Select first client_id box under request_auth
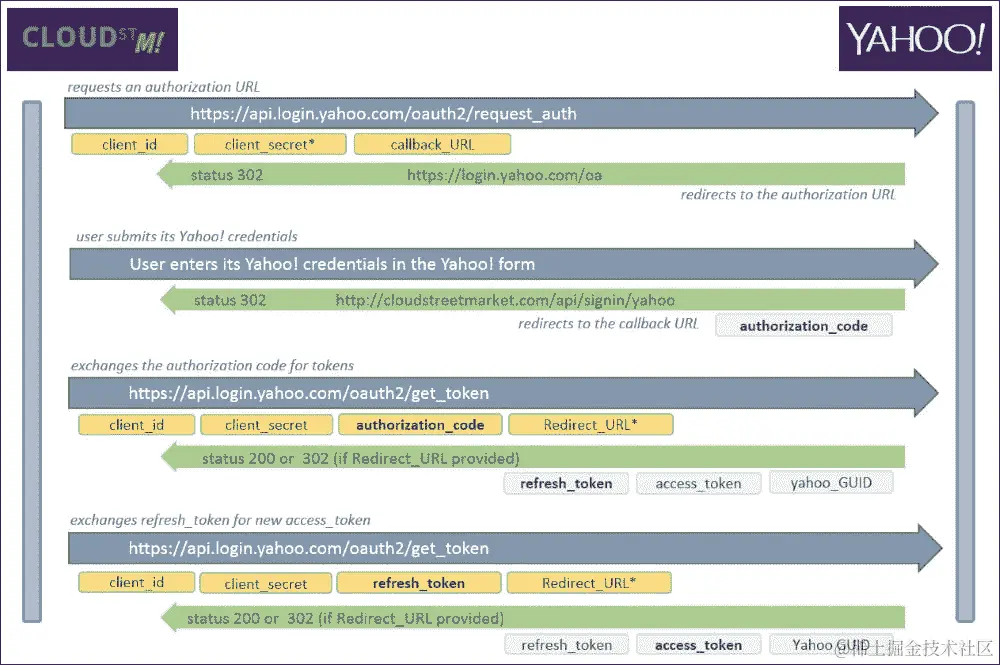The width and height of the screenshot is (1000, 665). [129, 144]
